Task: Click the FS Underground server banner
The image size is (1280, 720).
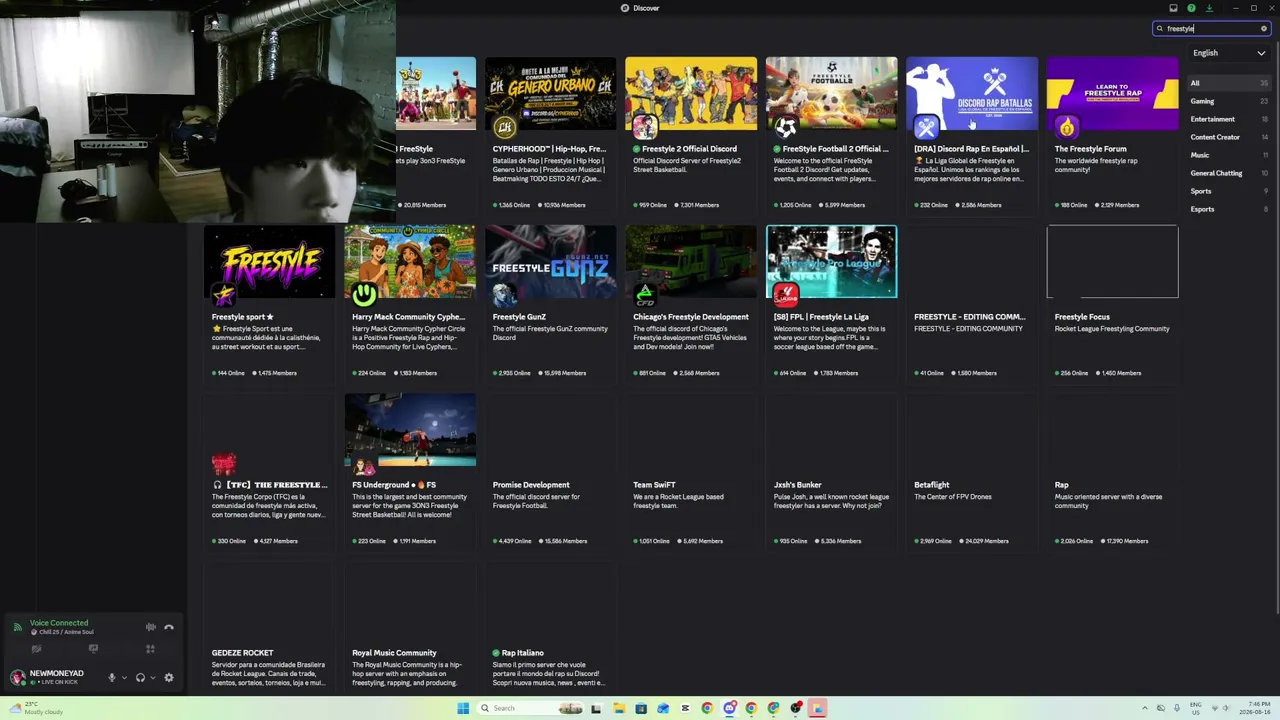Action: click(x=410, y=430)
